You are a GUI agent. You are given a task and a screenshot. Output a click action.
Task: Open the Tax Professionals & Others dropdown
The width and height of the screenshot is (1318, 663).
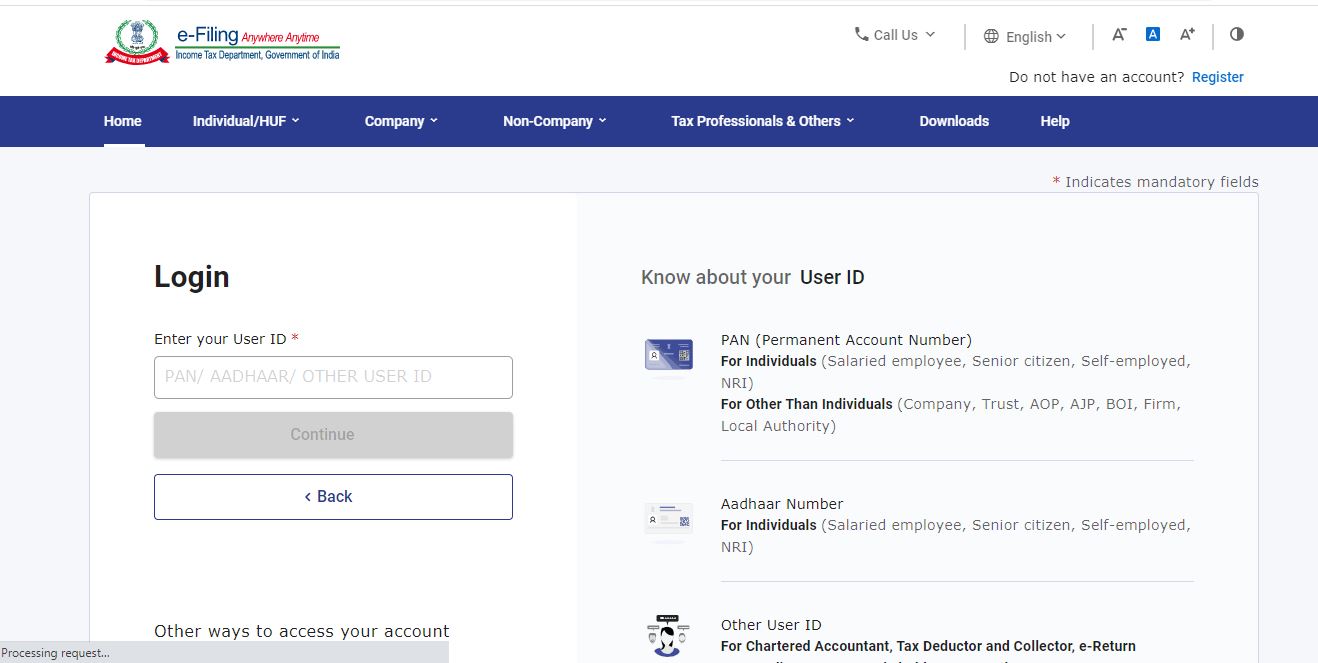click(762, 121)
